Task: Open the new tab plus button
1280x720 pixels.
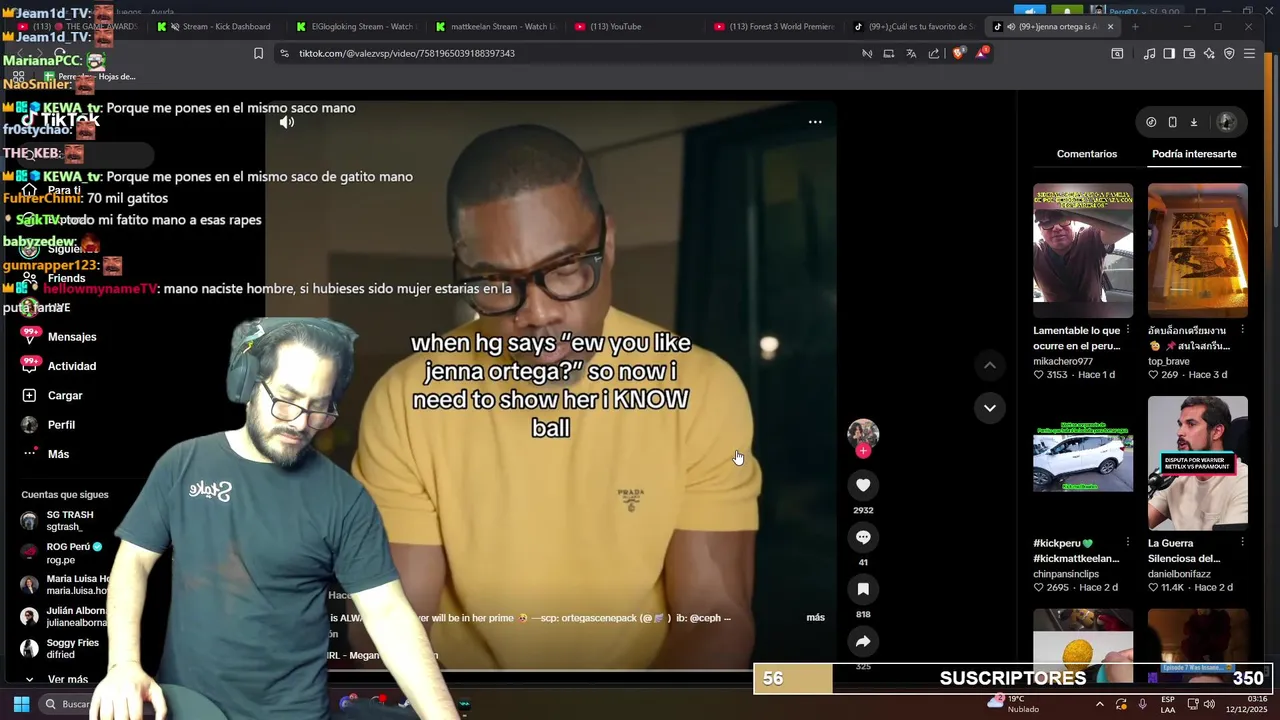Action: click(x=1134, y=26)
